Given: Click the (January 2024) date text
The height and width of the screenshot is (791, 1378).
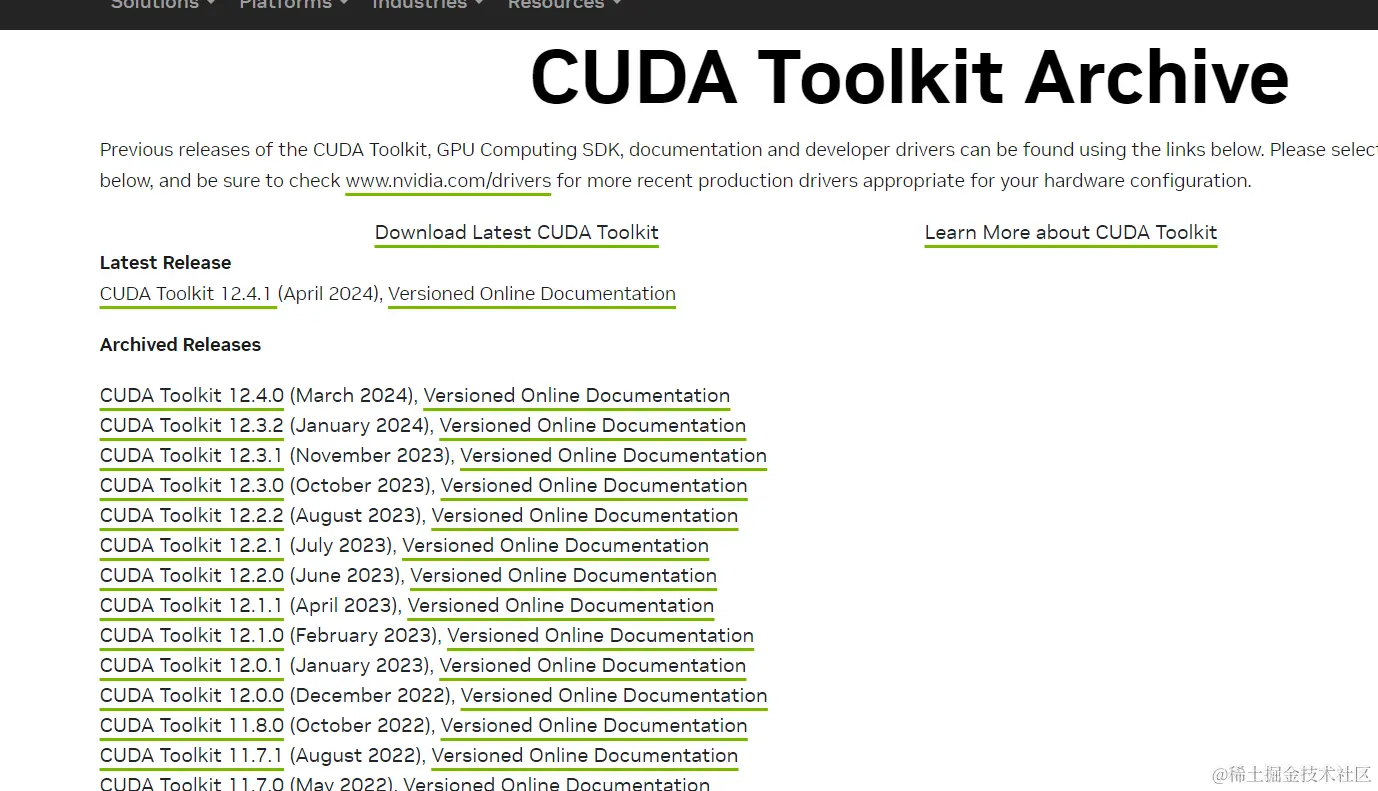Looking at the screenshot, I should [362, 426].
